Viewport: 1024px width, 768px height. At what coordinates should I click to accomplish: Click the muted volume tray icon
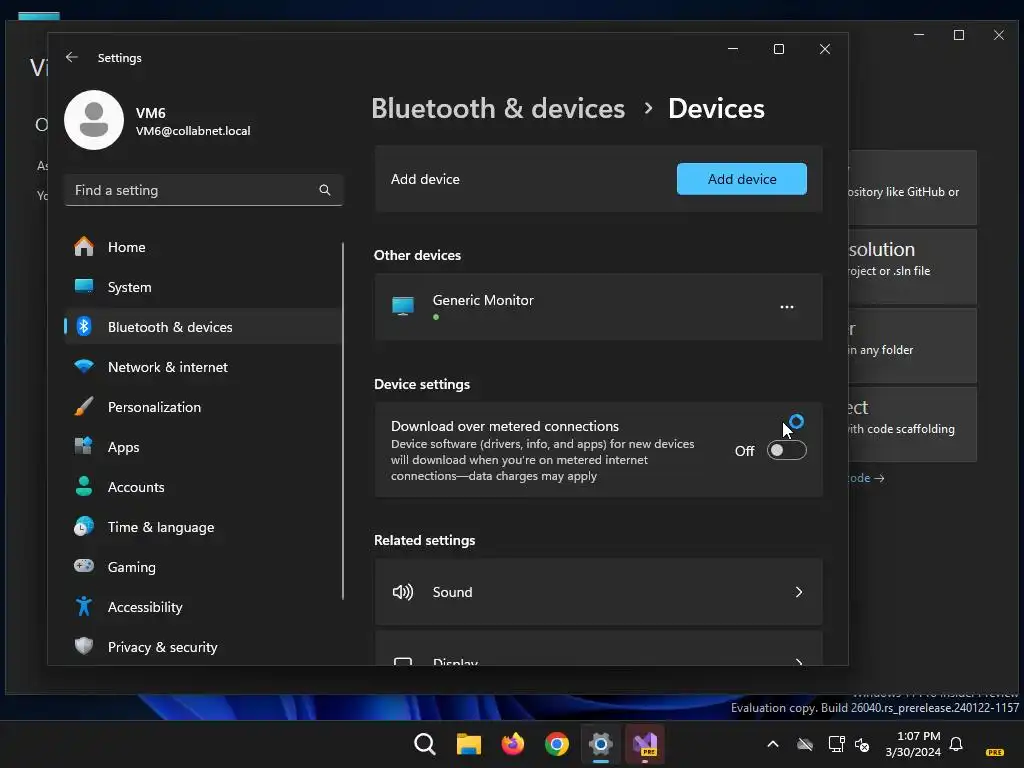[862, 744]
